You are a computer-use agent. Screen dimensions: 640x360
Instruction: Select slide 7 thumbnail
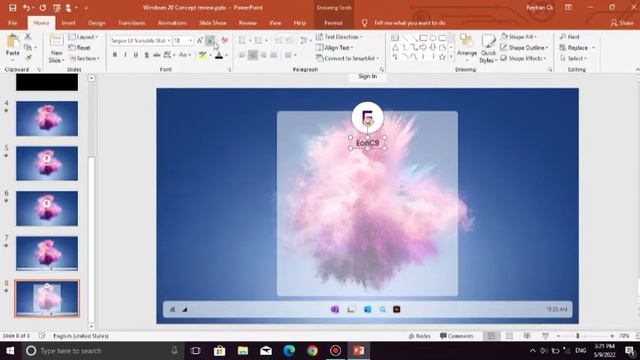pyautogui.click(x=47, y=253)
